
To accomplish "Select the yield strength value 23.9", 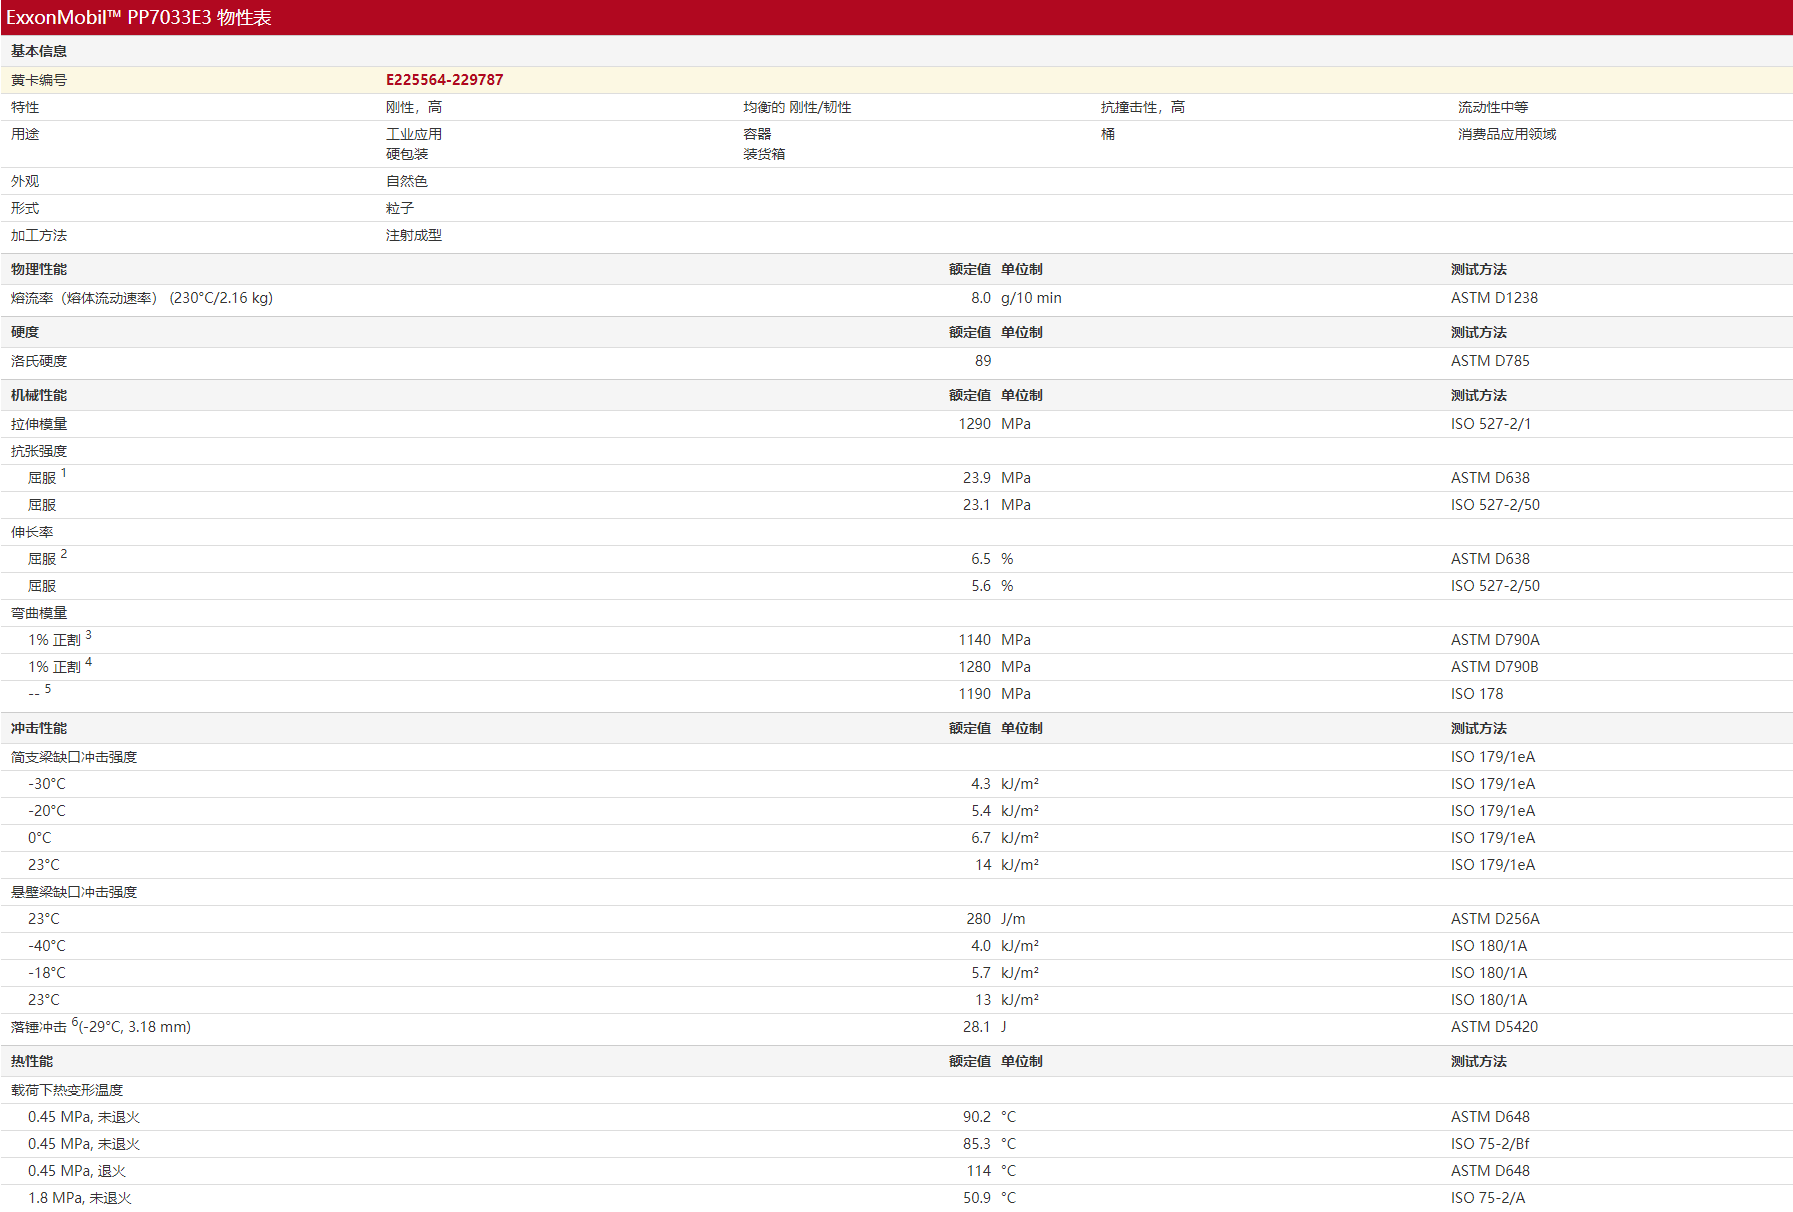I will [x=977, y=478].
